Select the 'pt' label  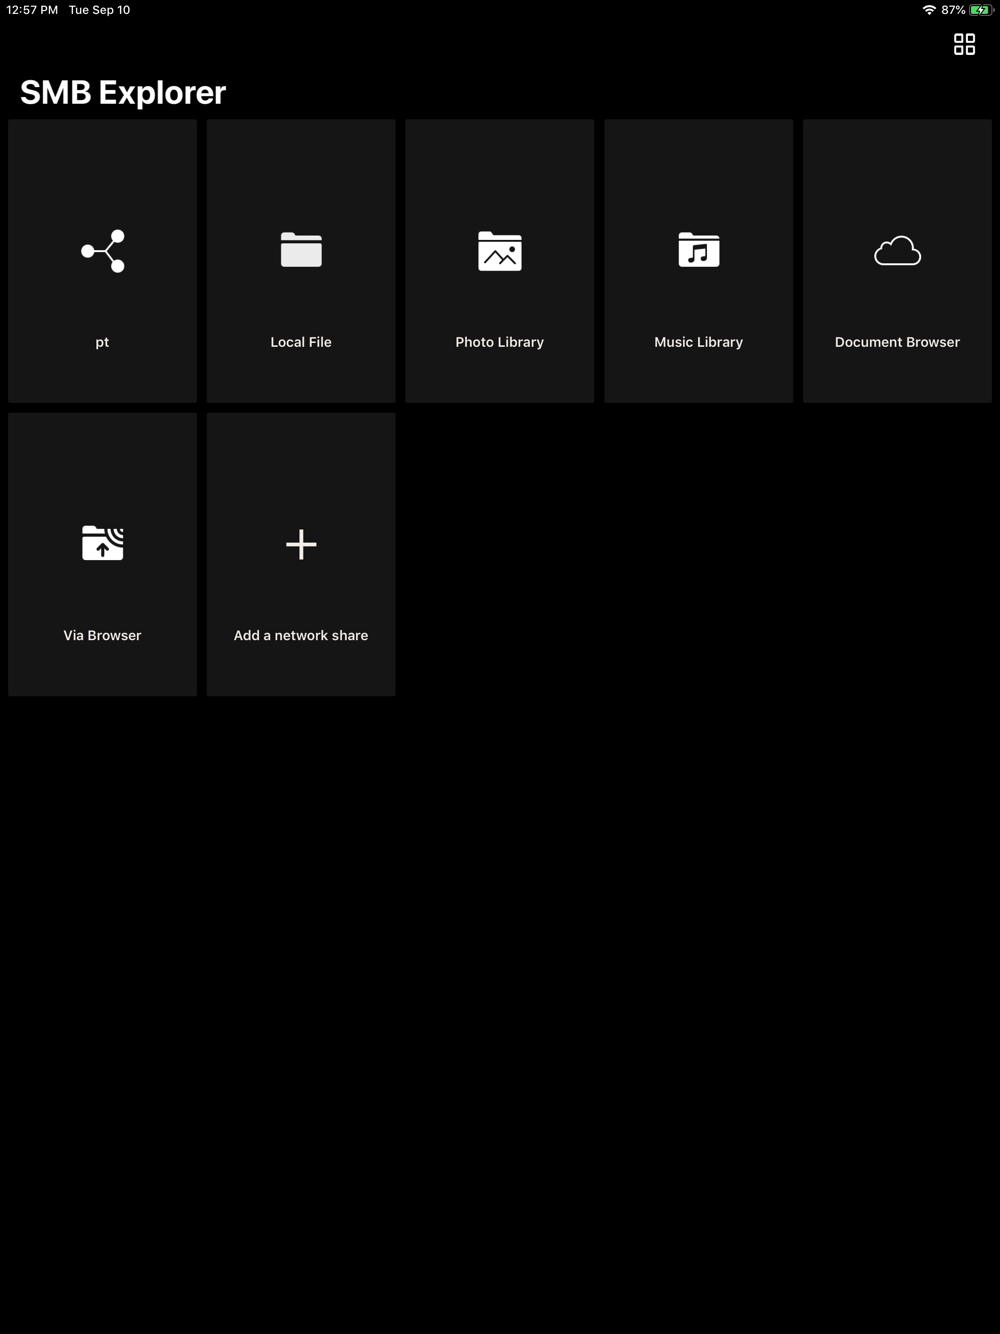click(102, 342)
